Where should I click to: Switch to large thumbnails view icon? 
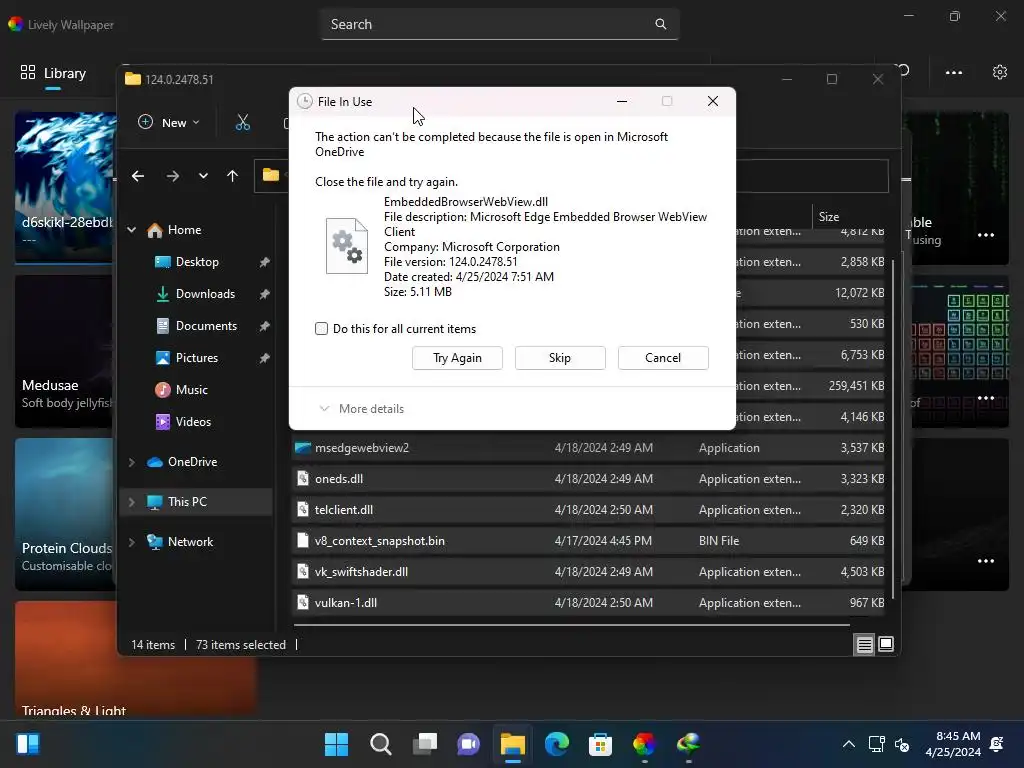coord(886,645)
